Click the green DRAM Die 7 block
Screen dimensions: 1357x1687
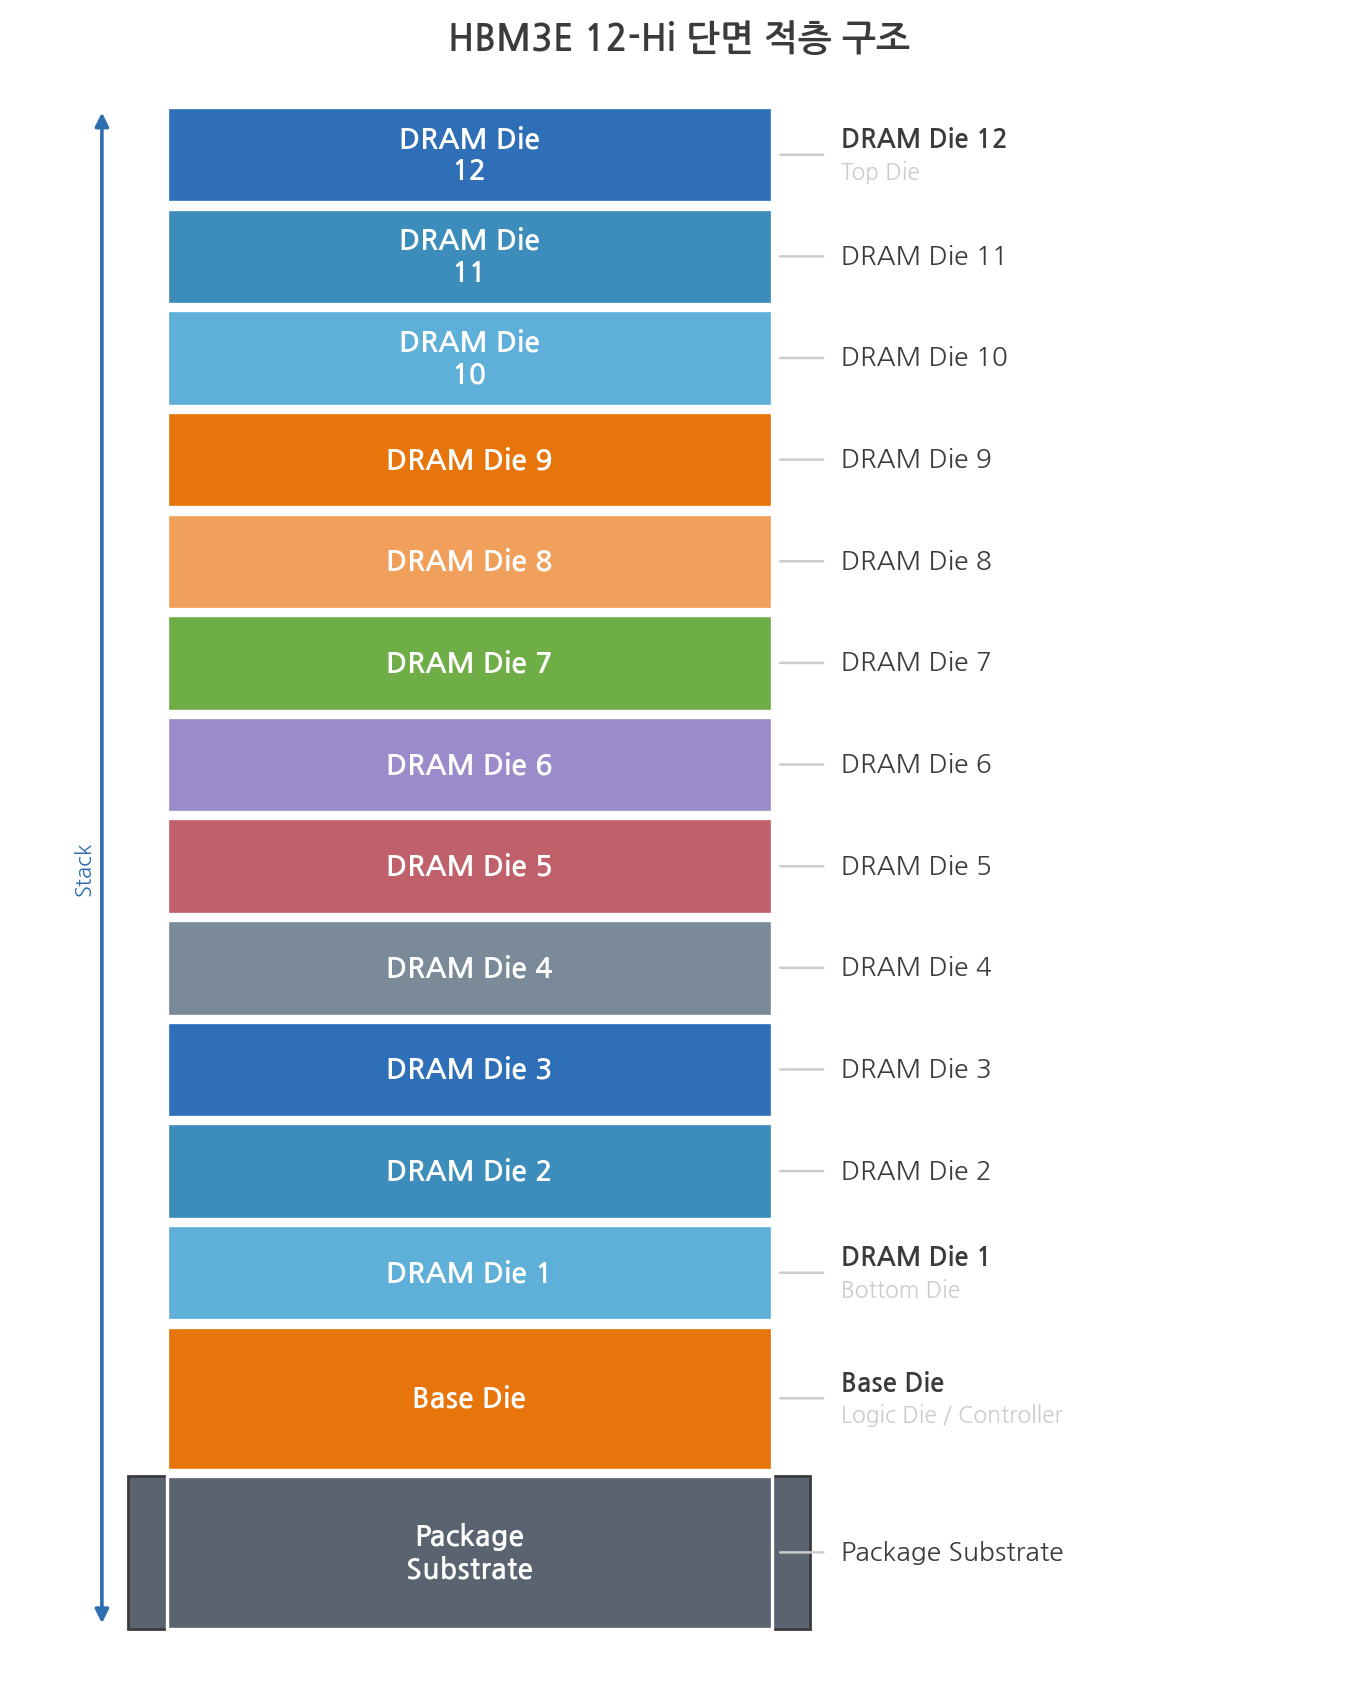(x=469, y=663)
